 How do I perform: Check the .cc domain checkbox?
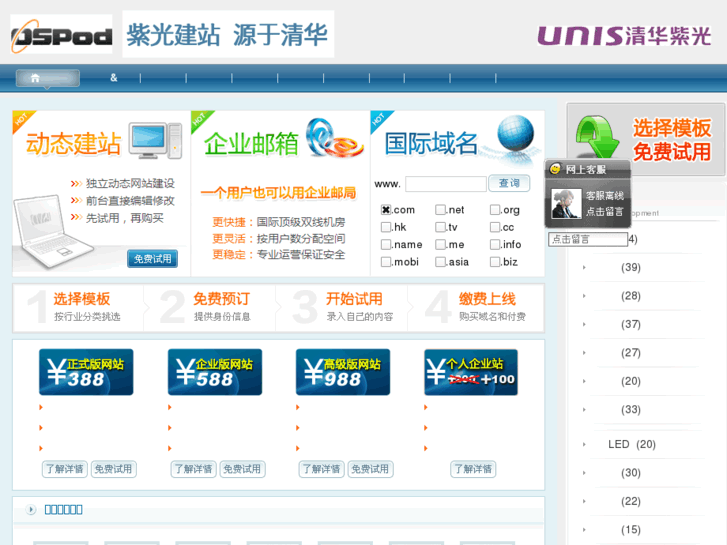495,227
